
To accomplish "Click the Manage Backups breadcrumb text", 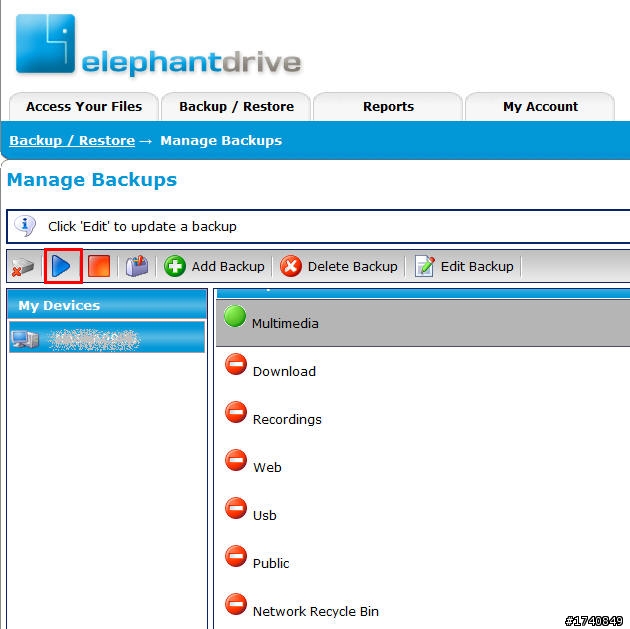I will (221, 141).
